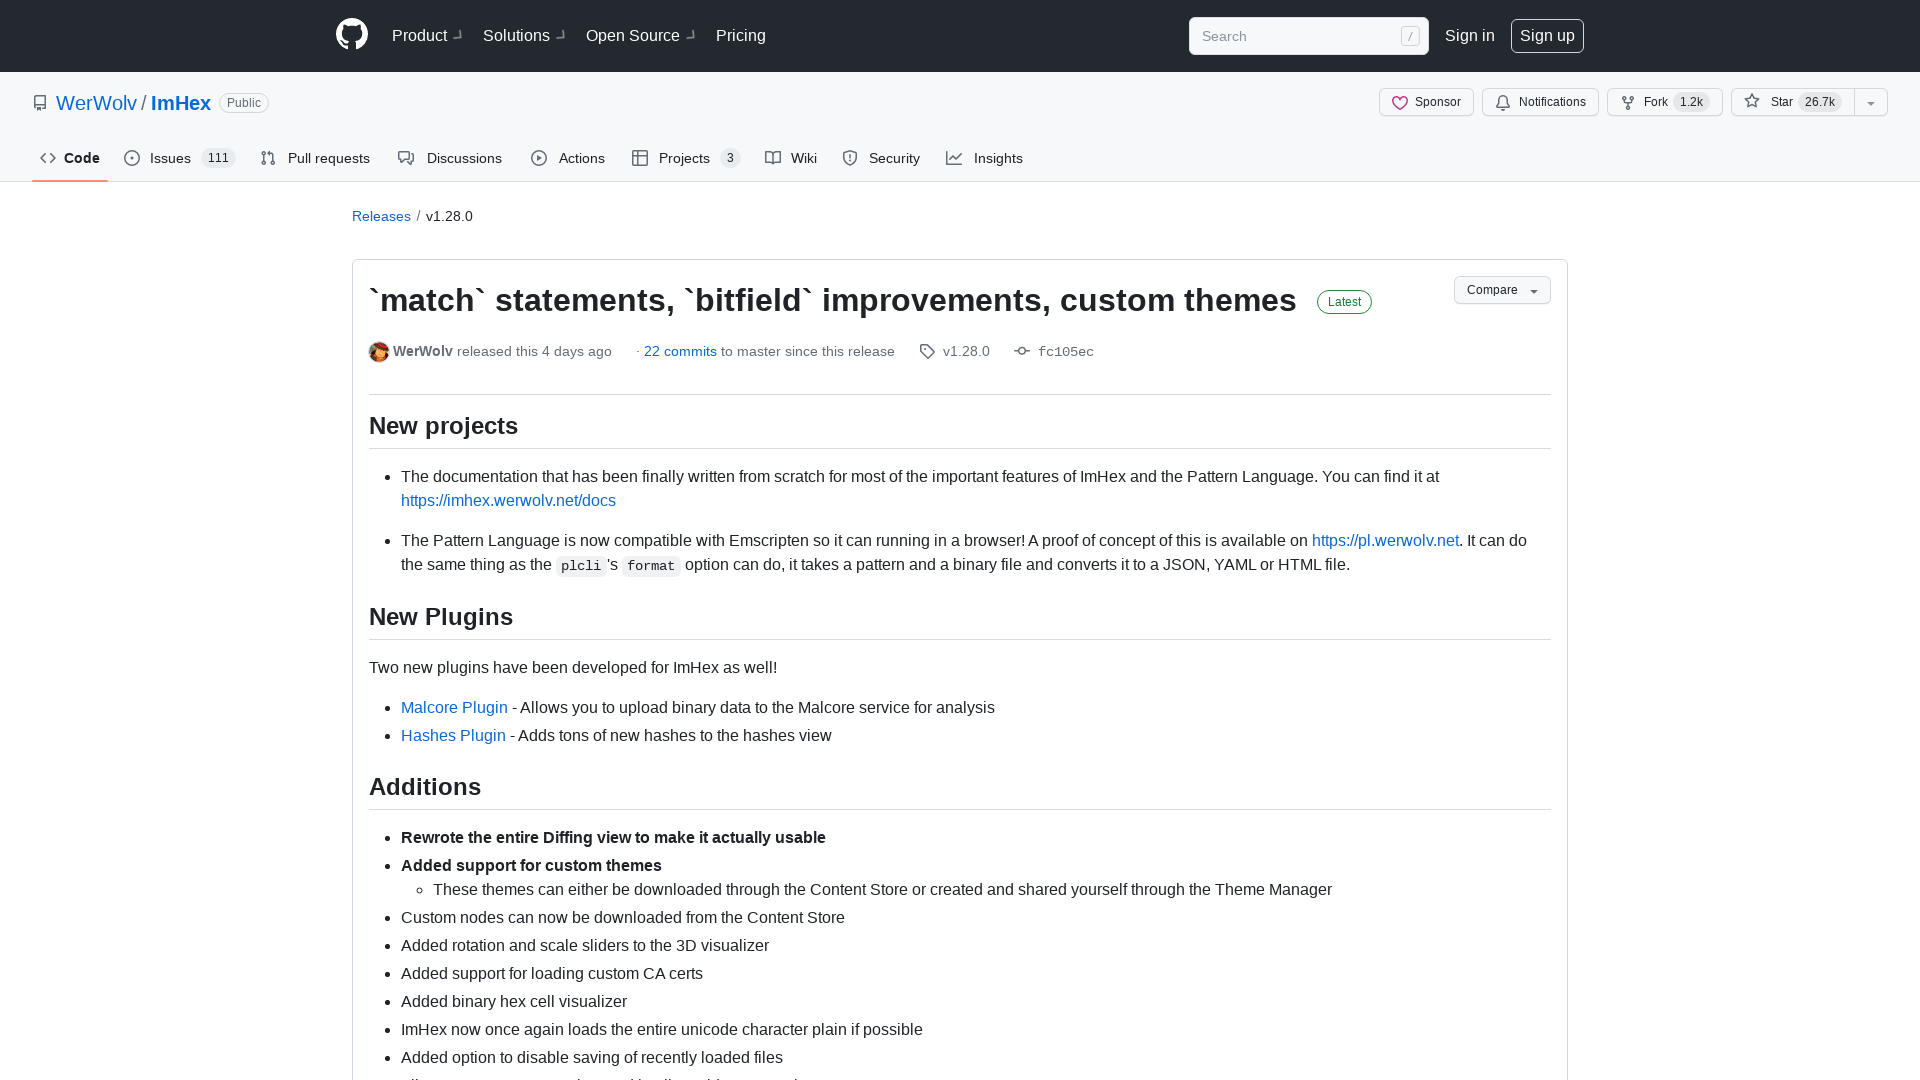Image resolution: width=1920 pixels, height=1080 pixels.
Task: Expand the Compare dropdown
Action: tap(1502, 290)
